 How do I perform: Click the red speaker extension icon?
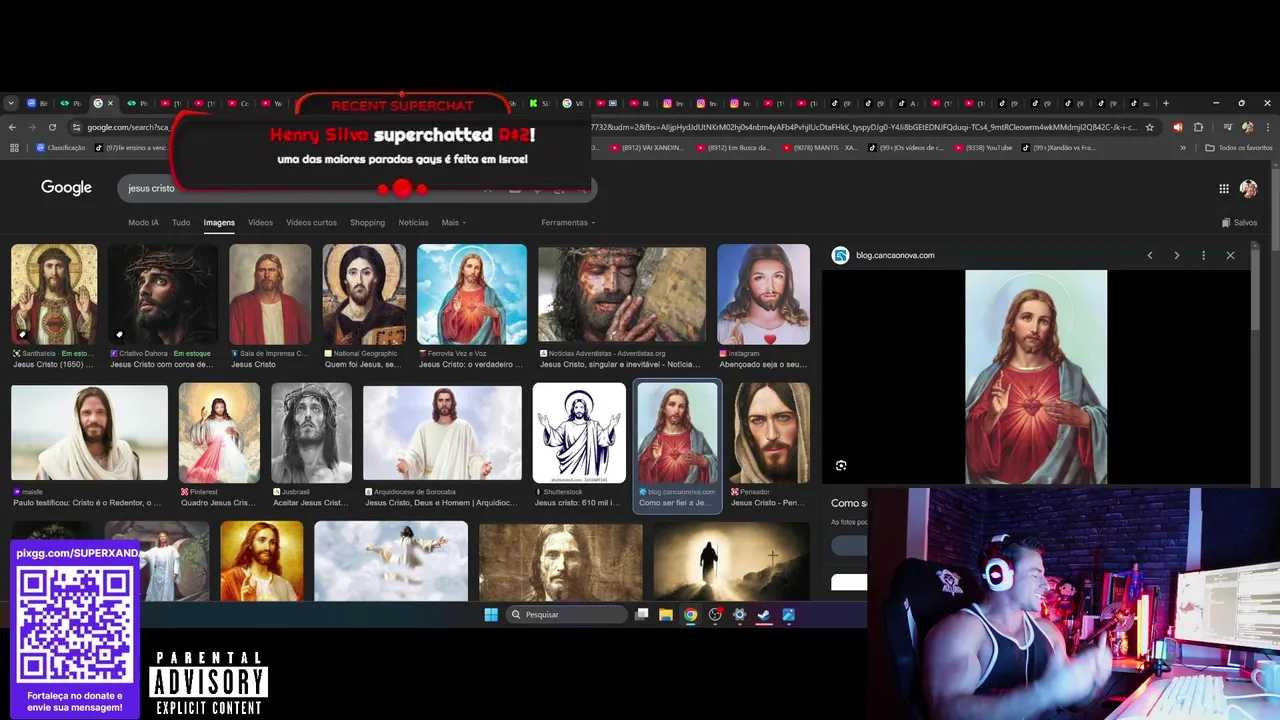(1177, 127)
